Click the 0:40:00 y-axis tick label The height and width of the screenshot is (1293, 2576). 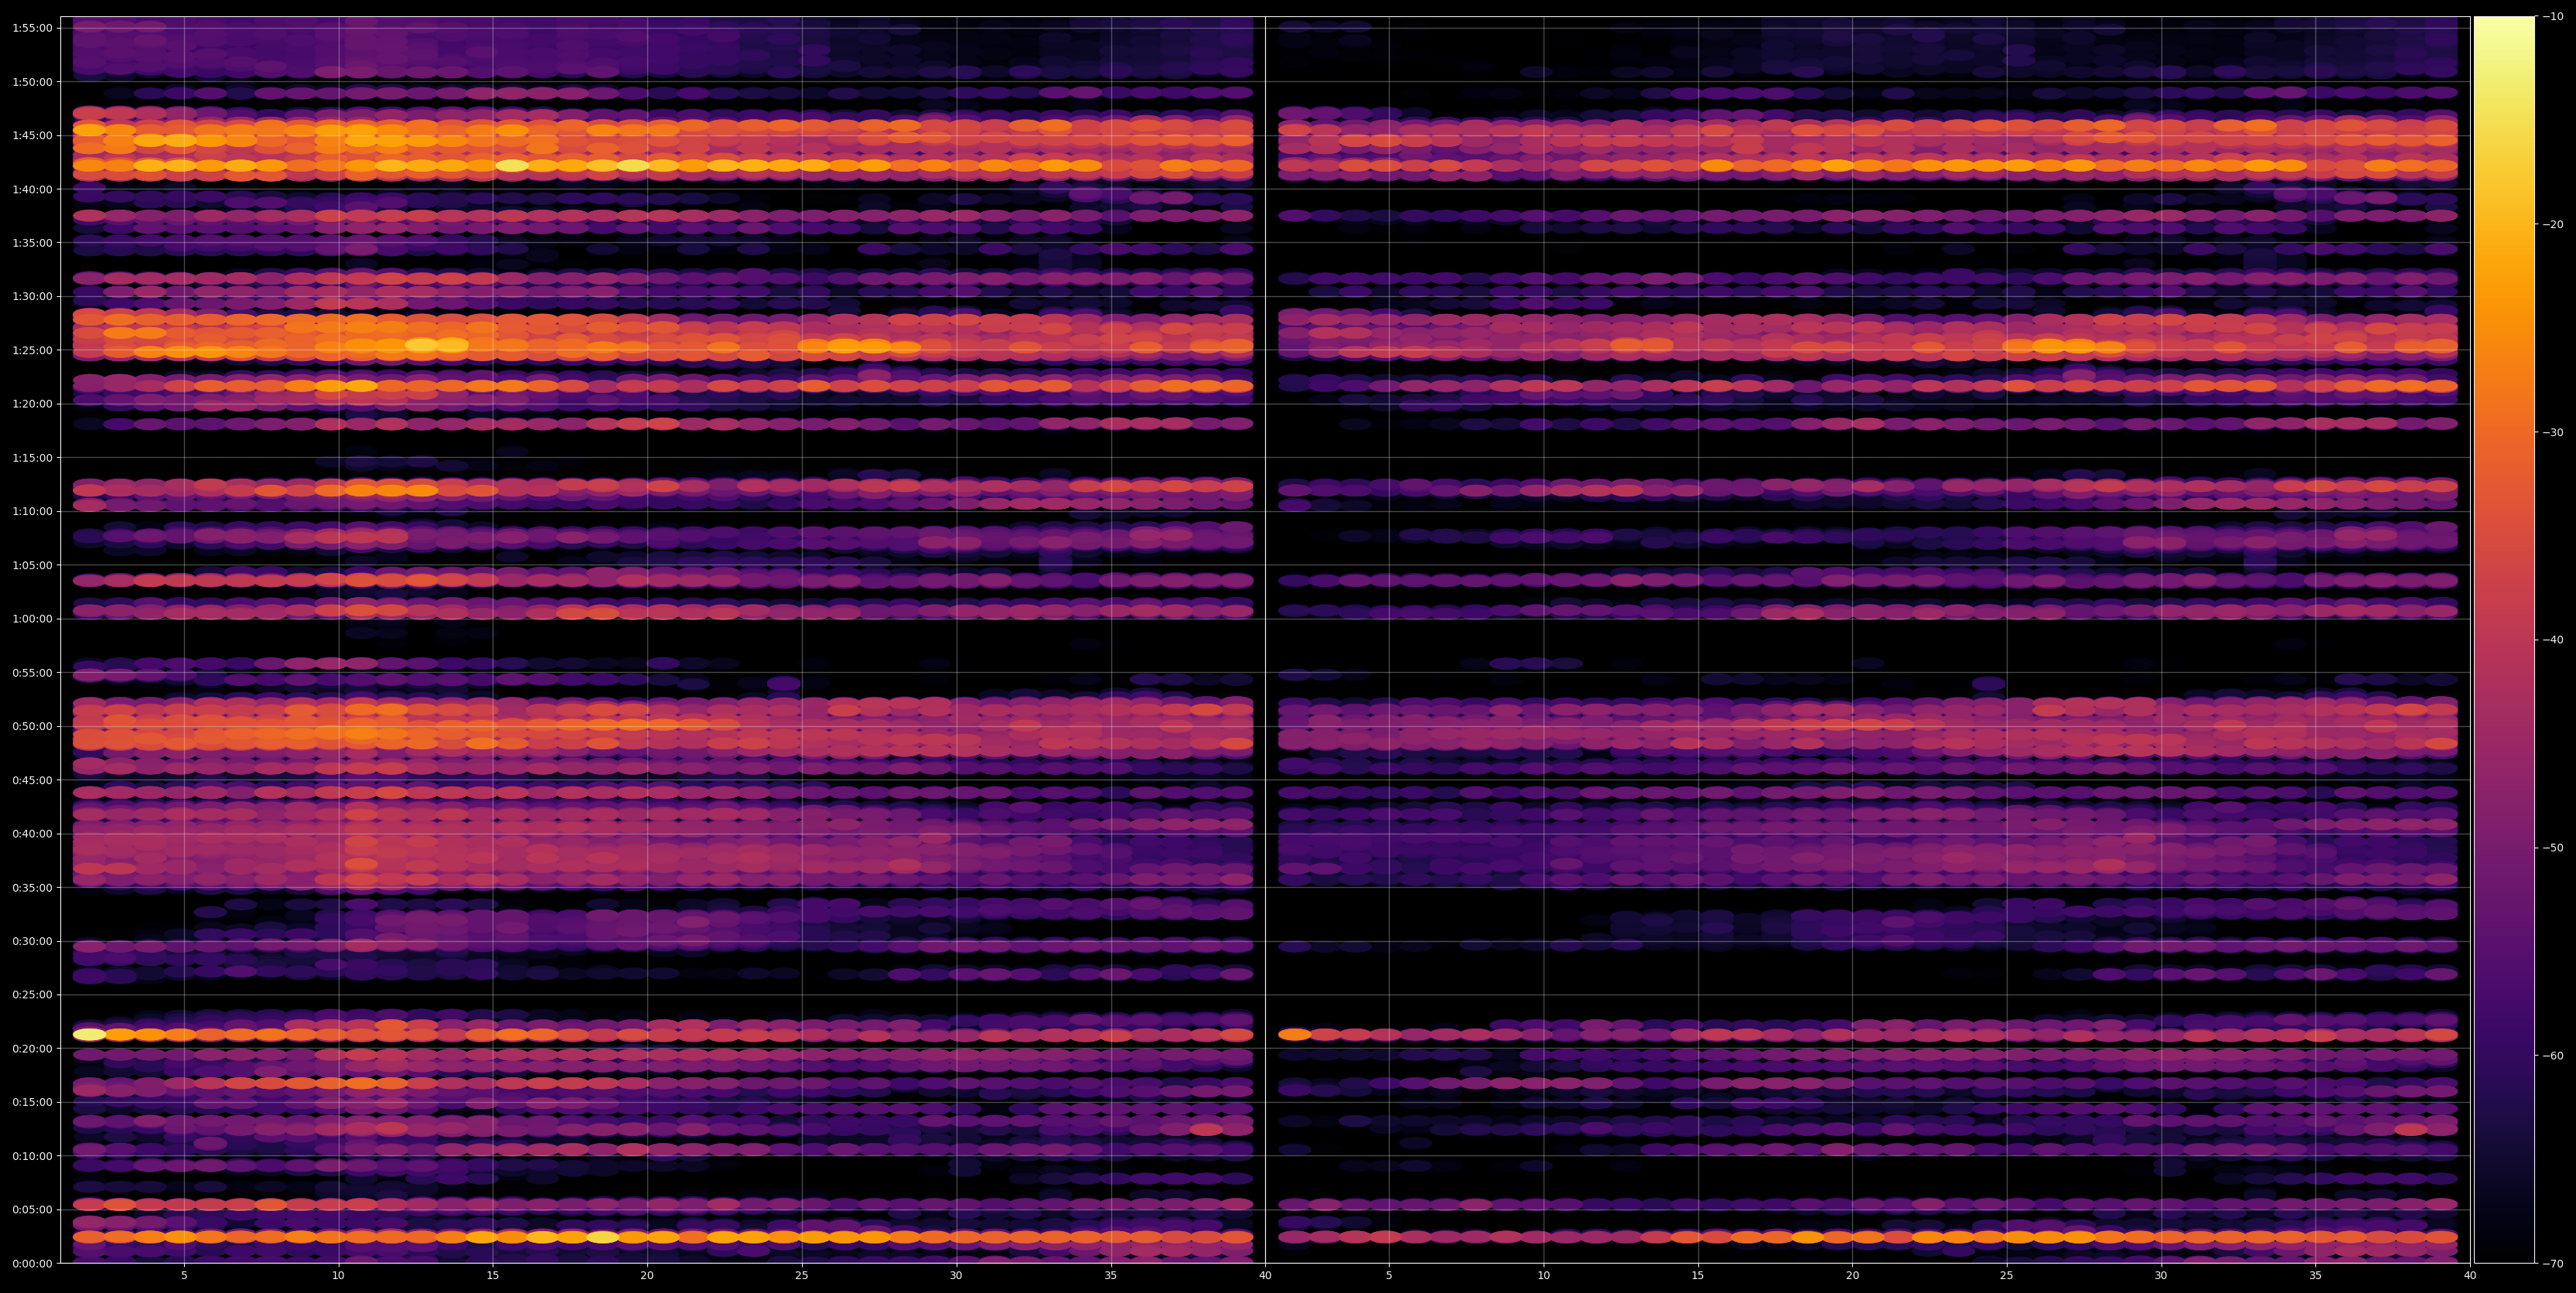click(x=32, y=834)
